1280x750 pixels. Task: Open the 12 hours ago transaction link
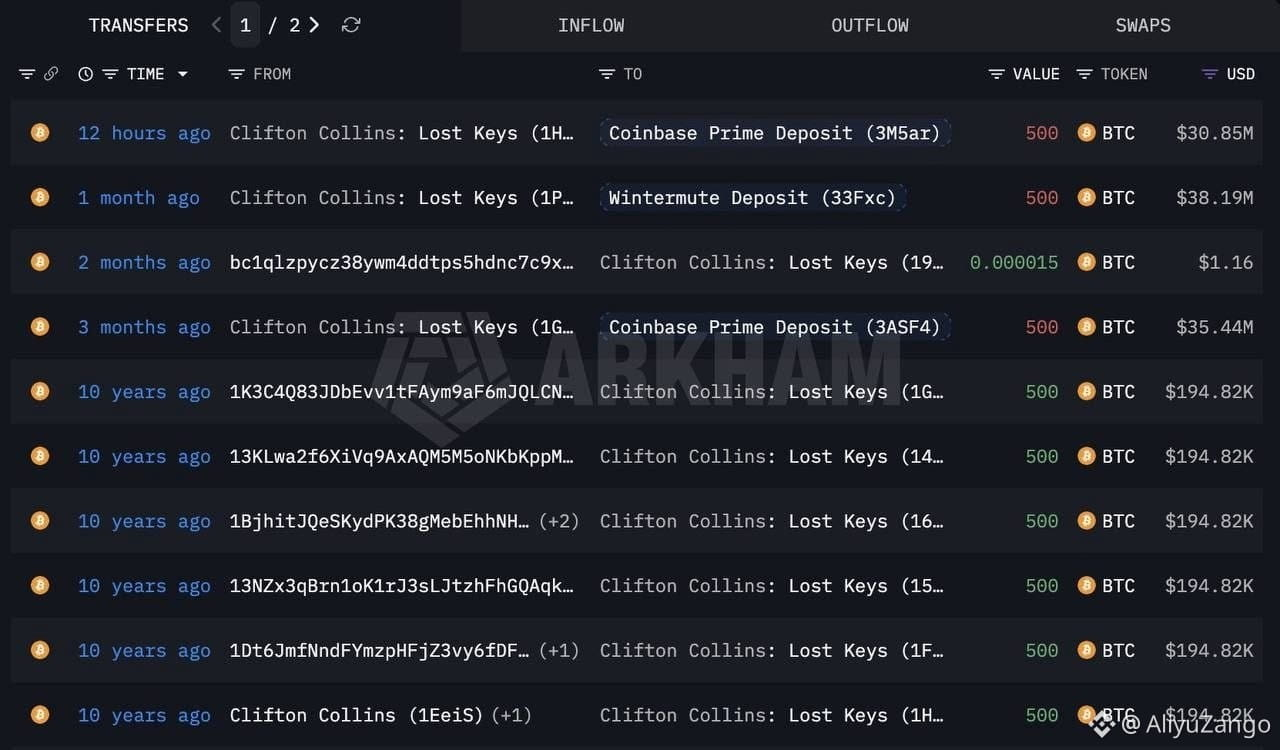[144, 133]
